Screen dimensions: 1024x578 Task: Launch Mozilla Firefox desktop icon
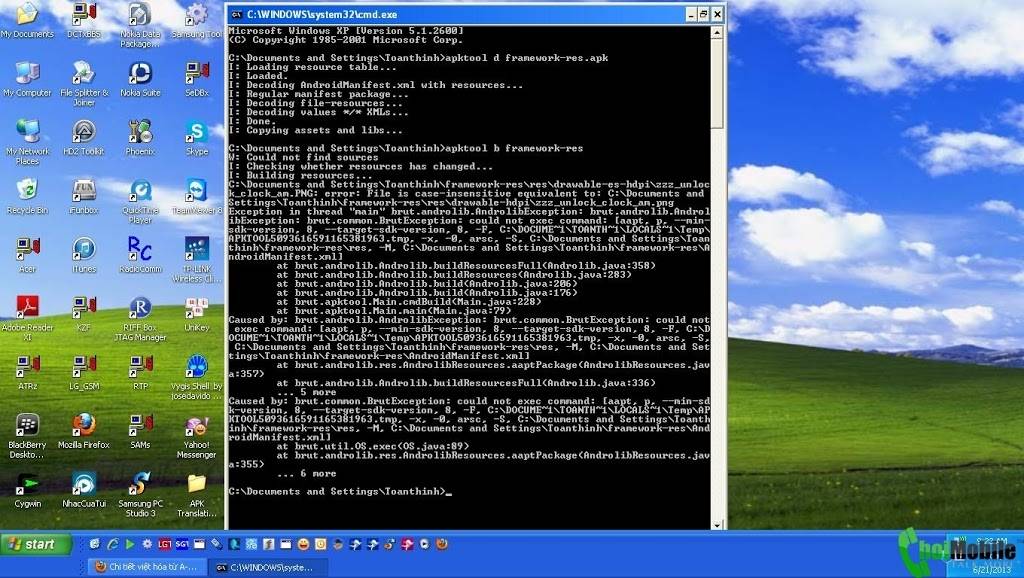84,432
